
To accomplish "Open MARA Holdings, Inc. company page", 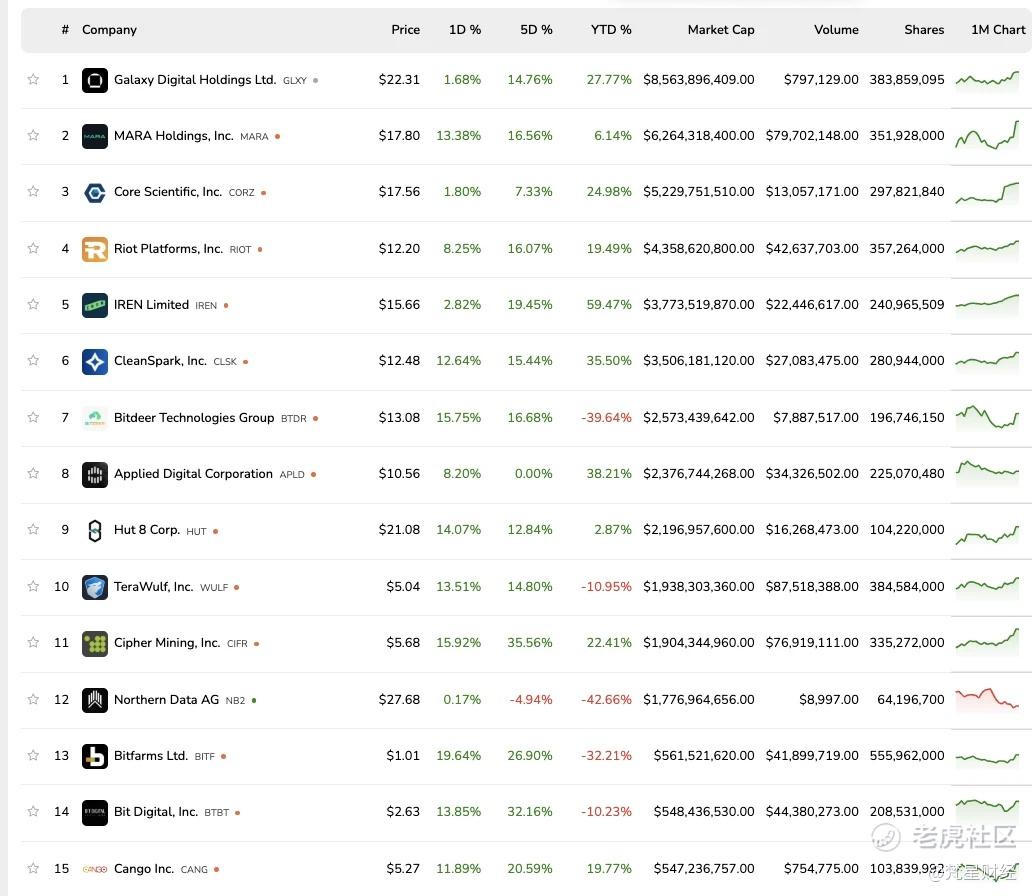I will (x=173, y=136).
